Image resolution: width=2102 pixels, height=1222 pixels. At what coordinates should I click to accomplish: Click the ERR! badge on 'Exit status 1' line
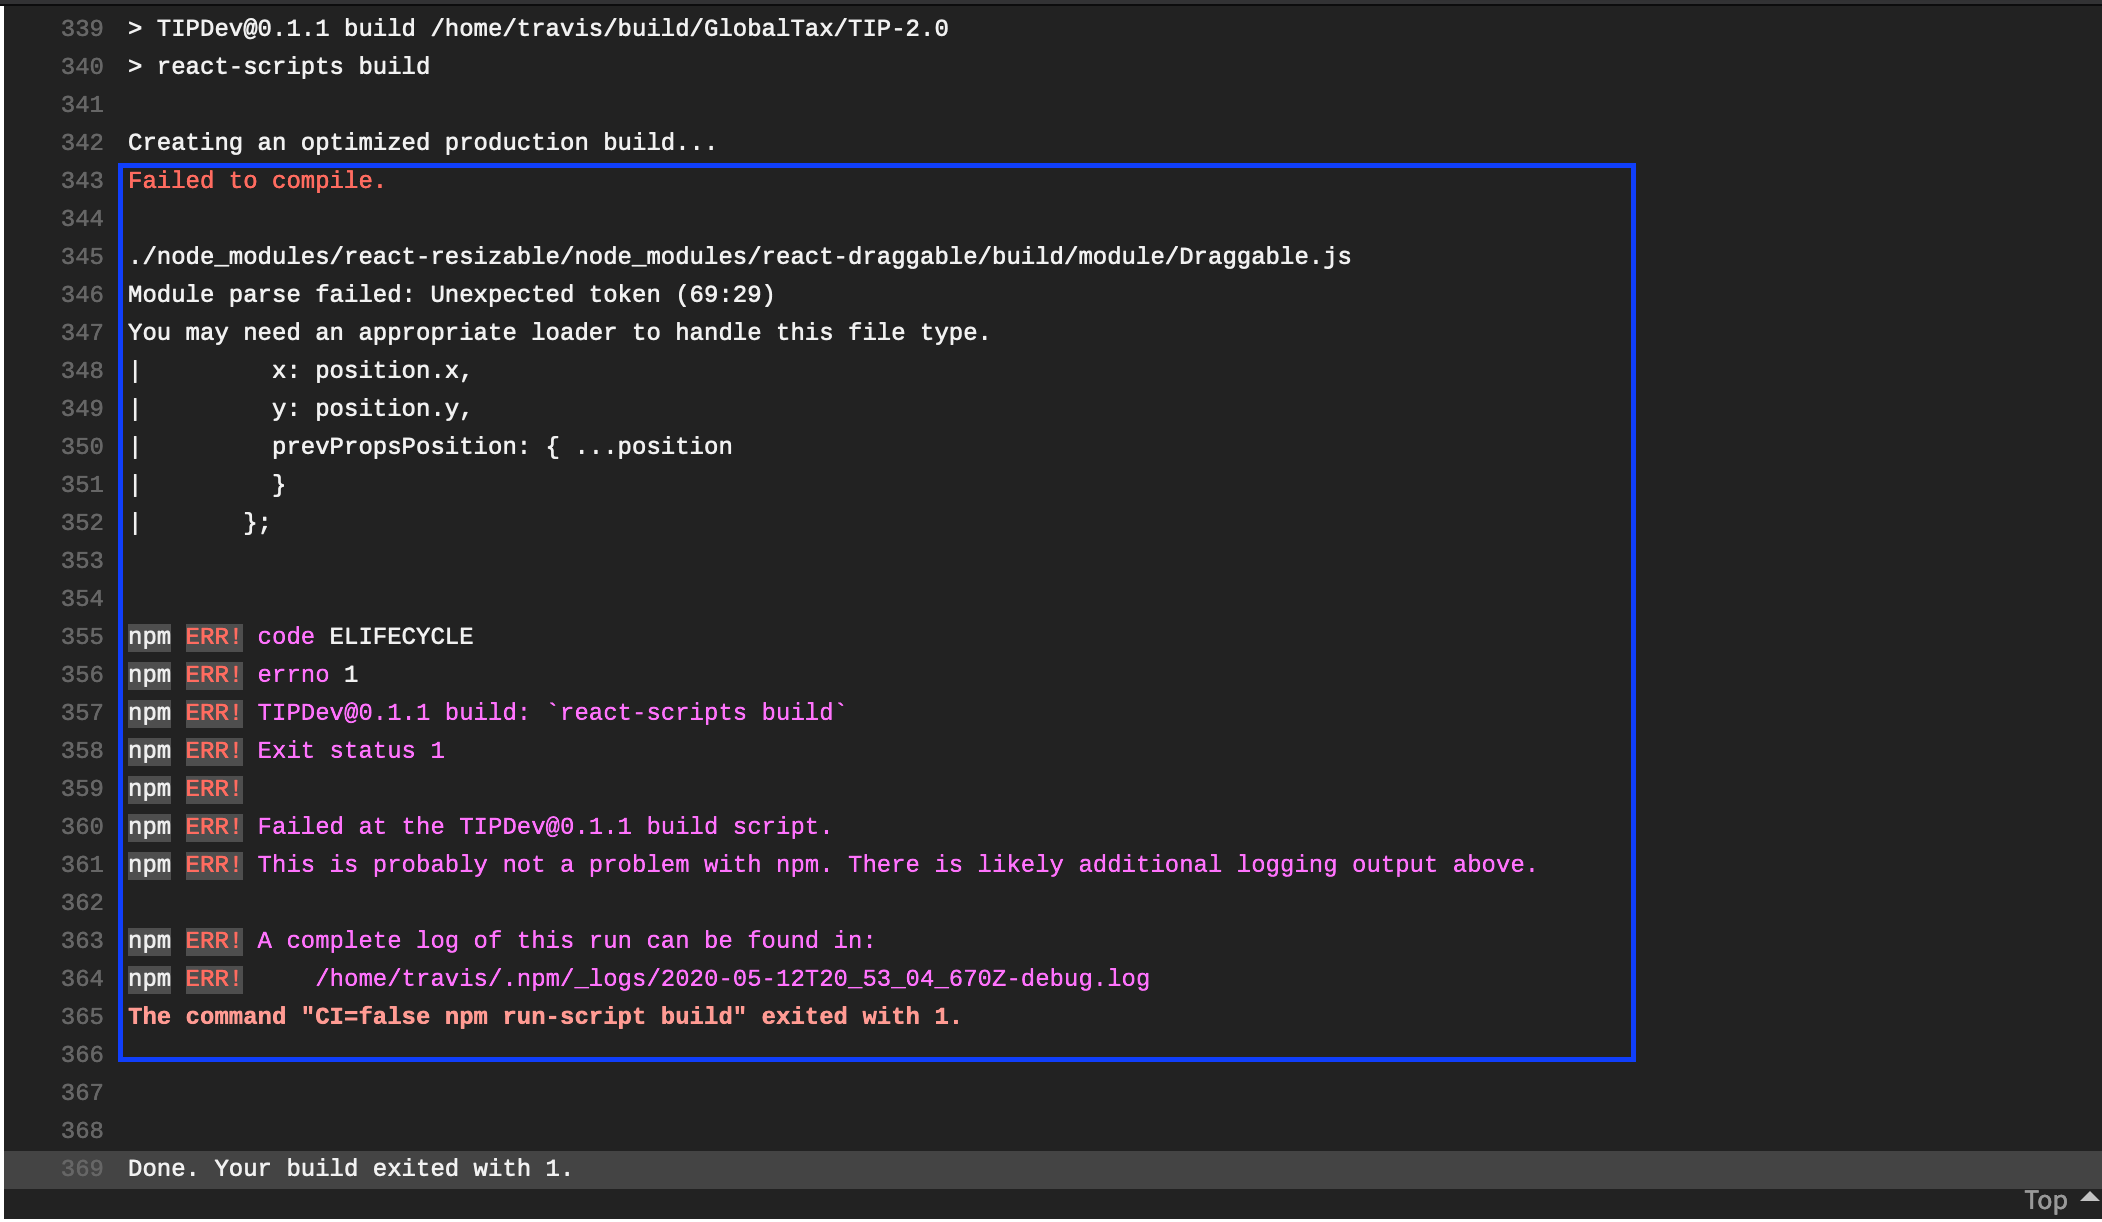[x=213, y=751]
